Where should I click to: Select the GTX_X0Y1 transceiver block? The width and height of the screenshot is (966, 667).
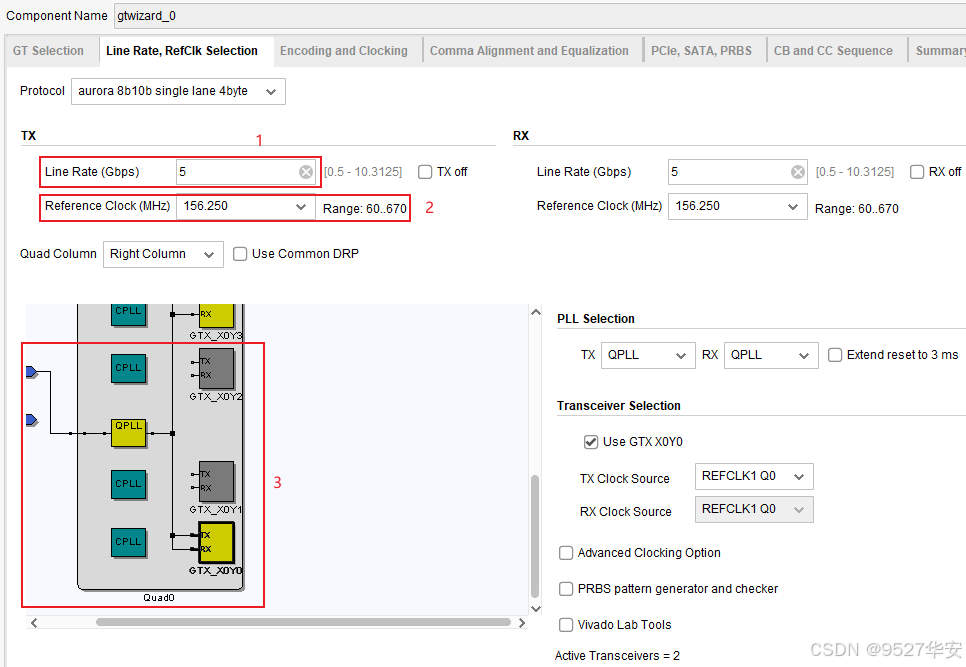216,481
